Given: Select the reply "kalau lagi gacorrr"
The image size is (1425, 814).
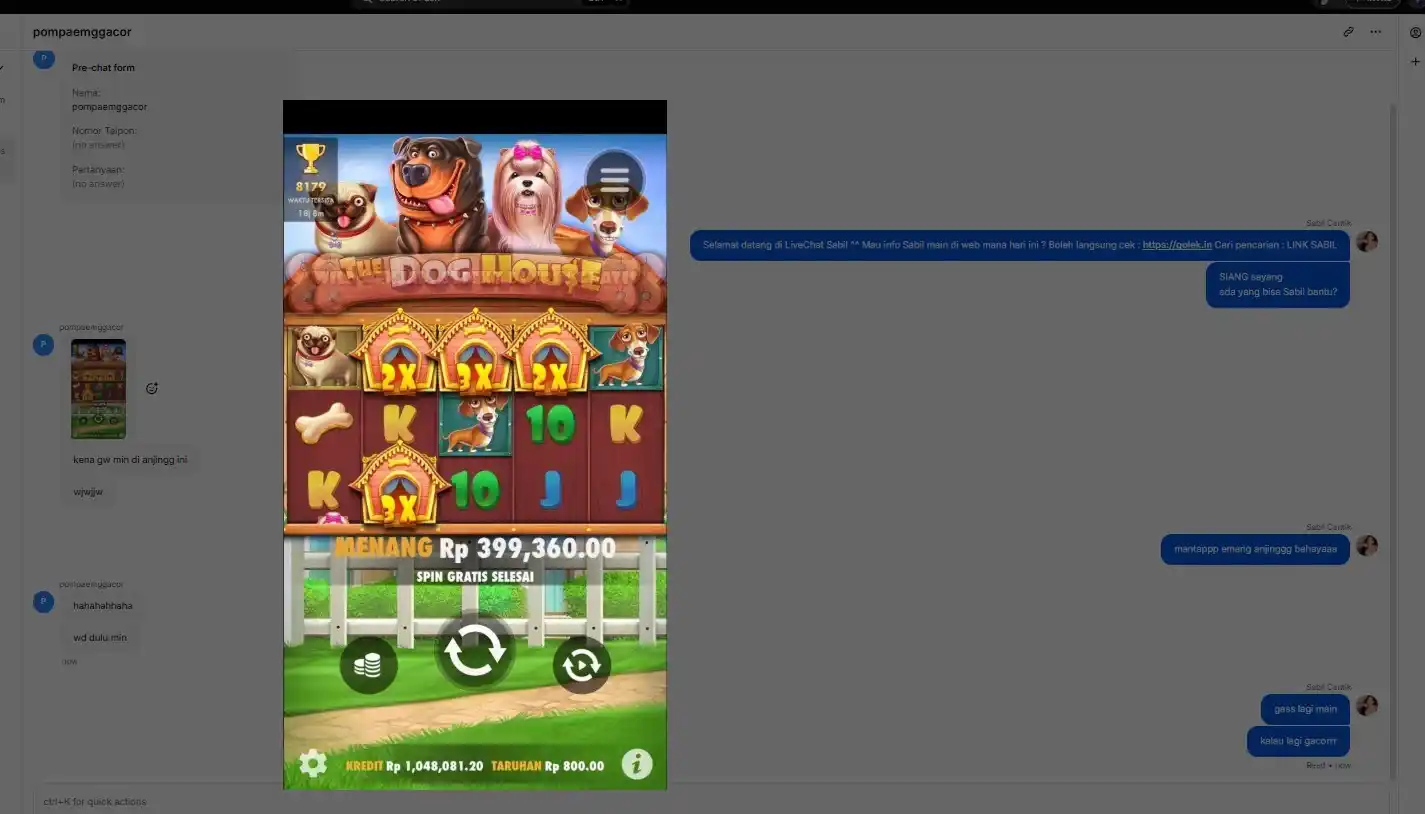Looking at the screenshot, I should (1298, 741).
